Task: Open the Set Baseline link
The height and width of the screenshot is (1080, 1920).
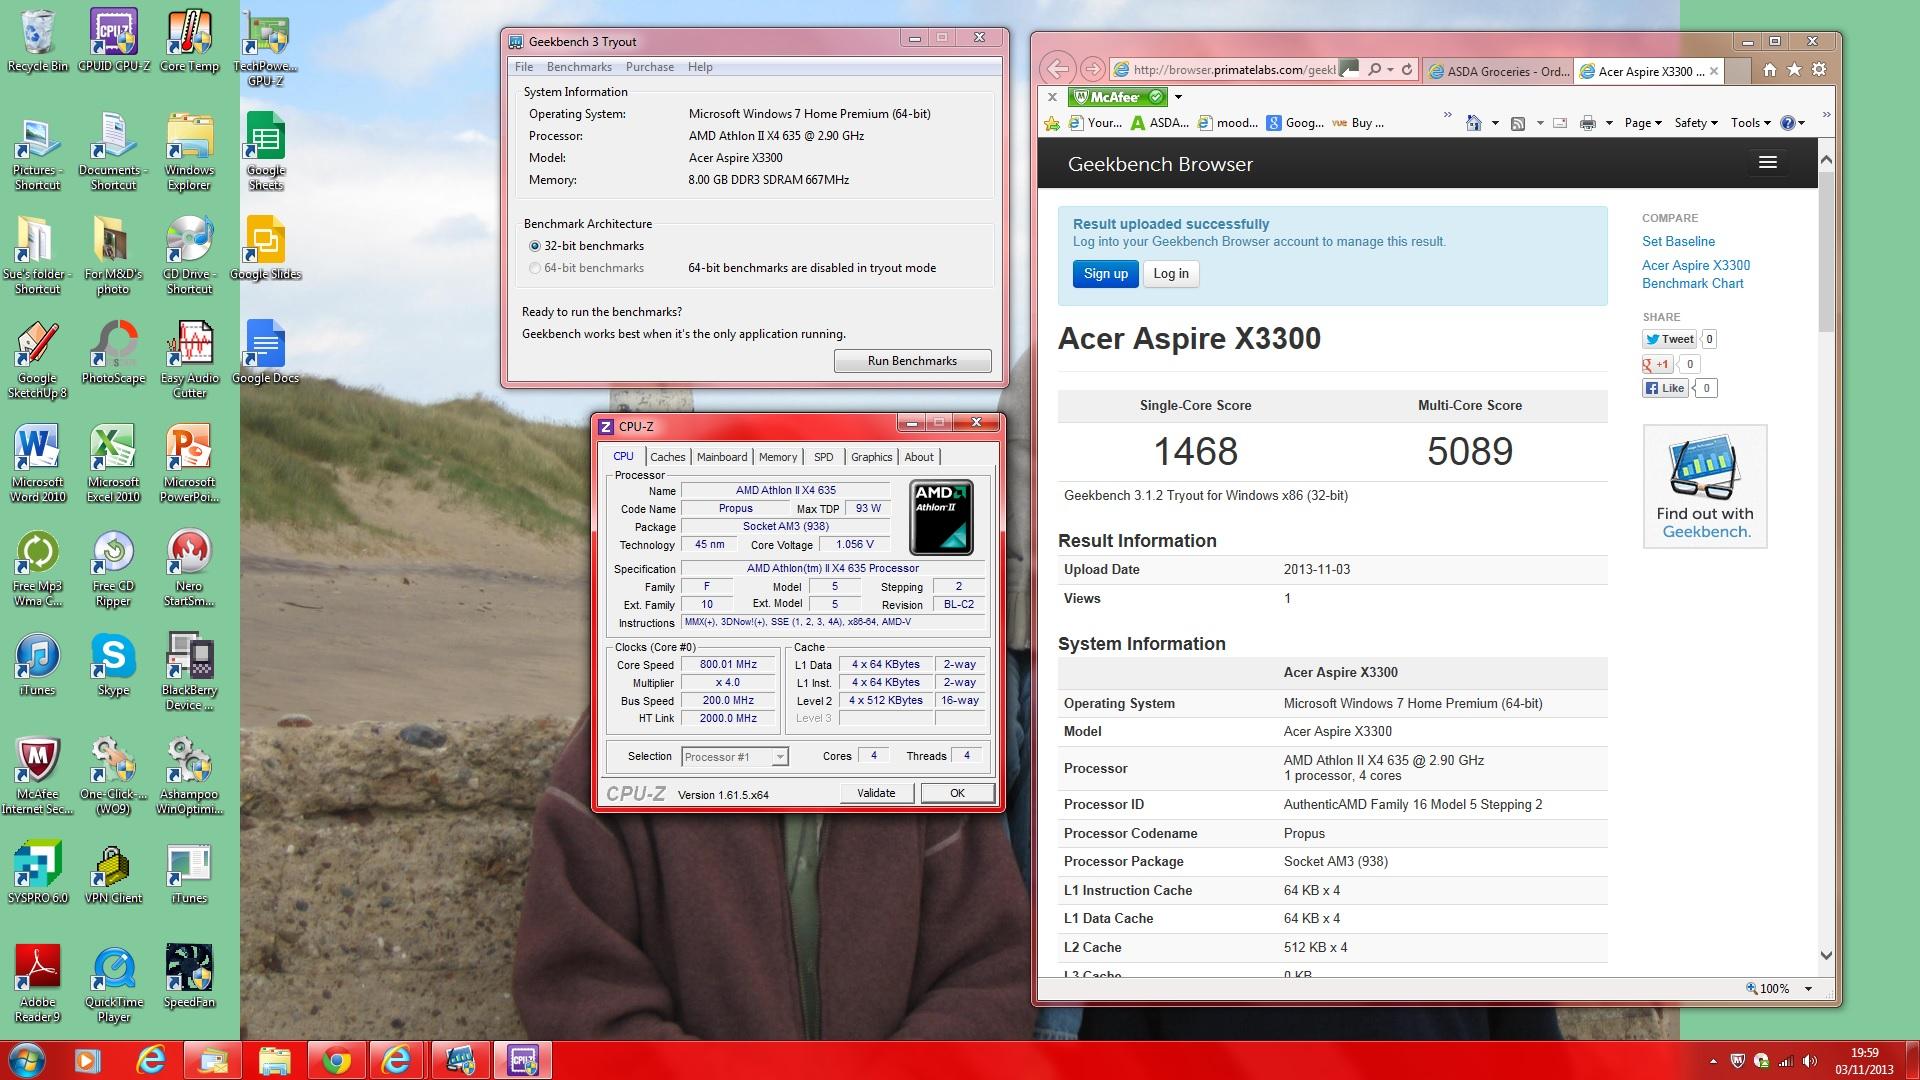Action: [x=1678, y=241]
